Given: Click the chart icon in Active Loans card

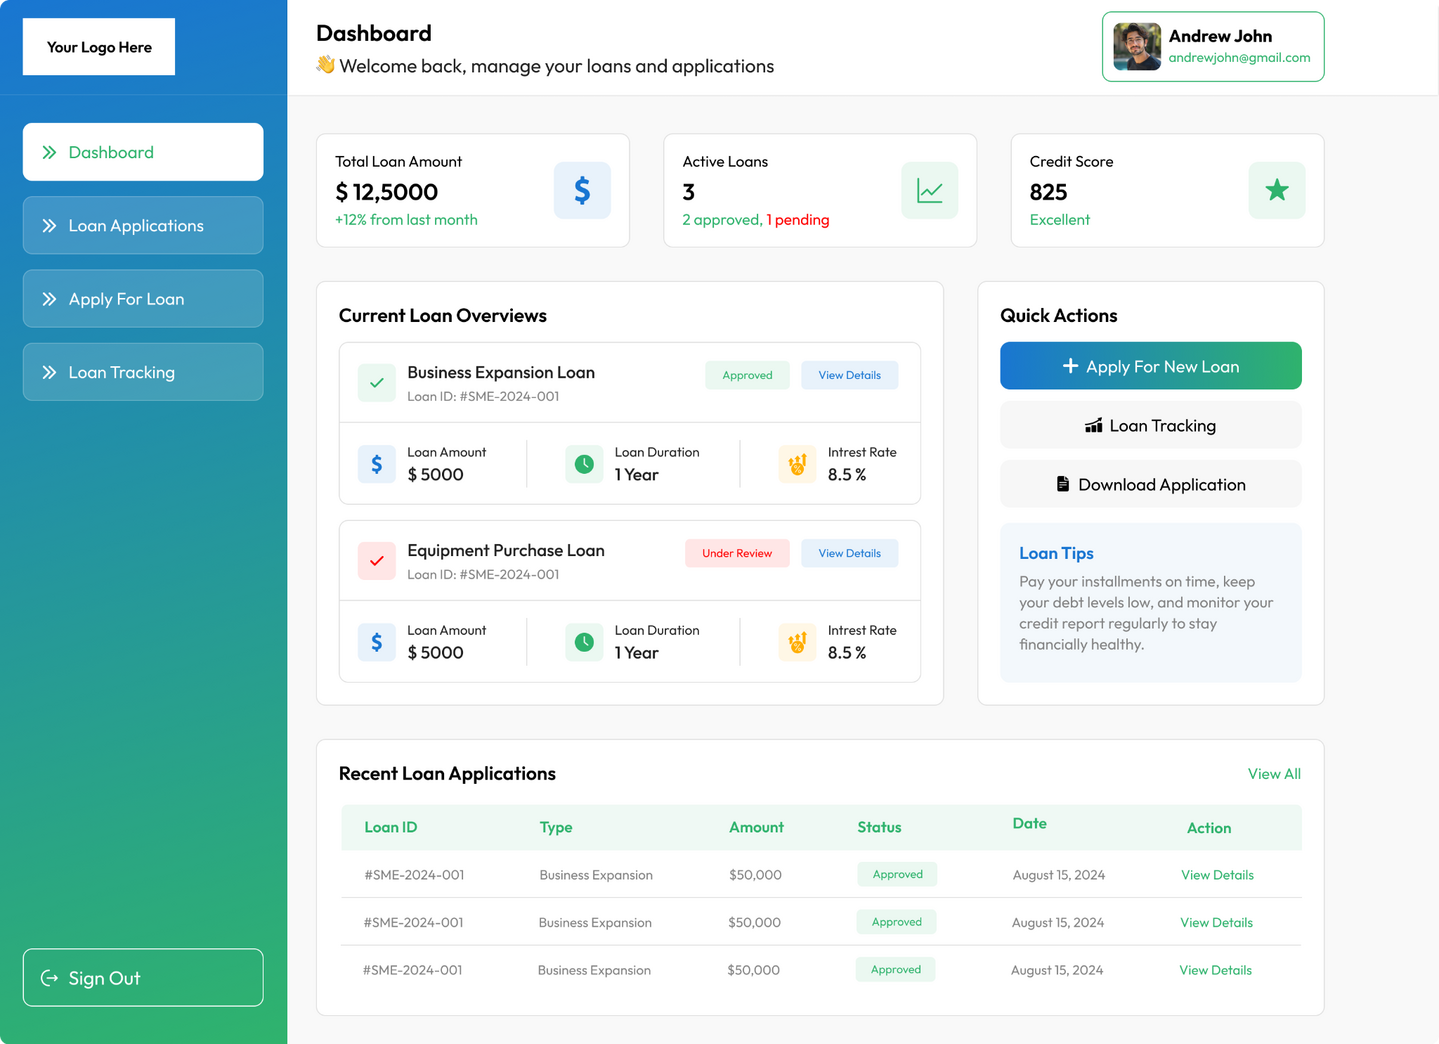Looking at the screenshot, I should point(929,191).
